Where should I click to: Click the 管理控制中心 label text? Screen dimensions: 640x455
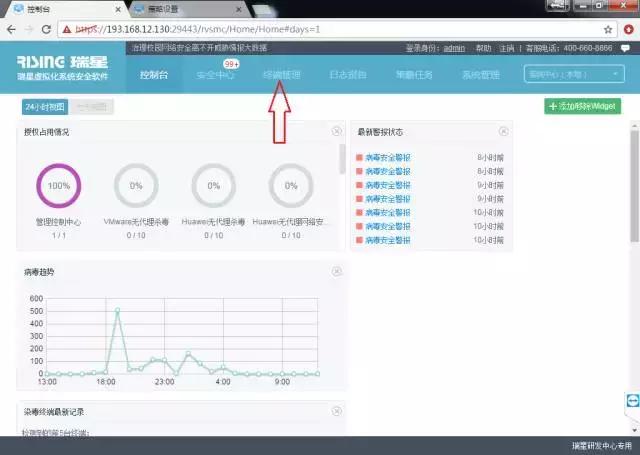(x=58, y=222)
